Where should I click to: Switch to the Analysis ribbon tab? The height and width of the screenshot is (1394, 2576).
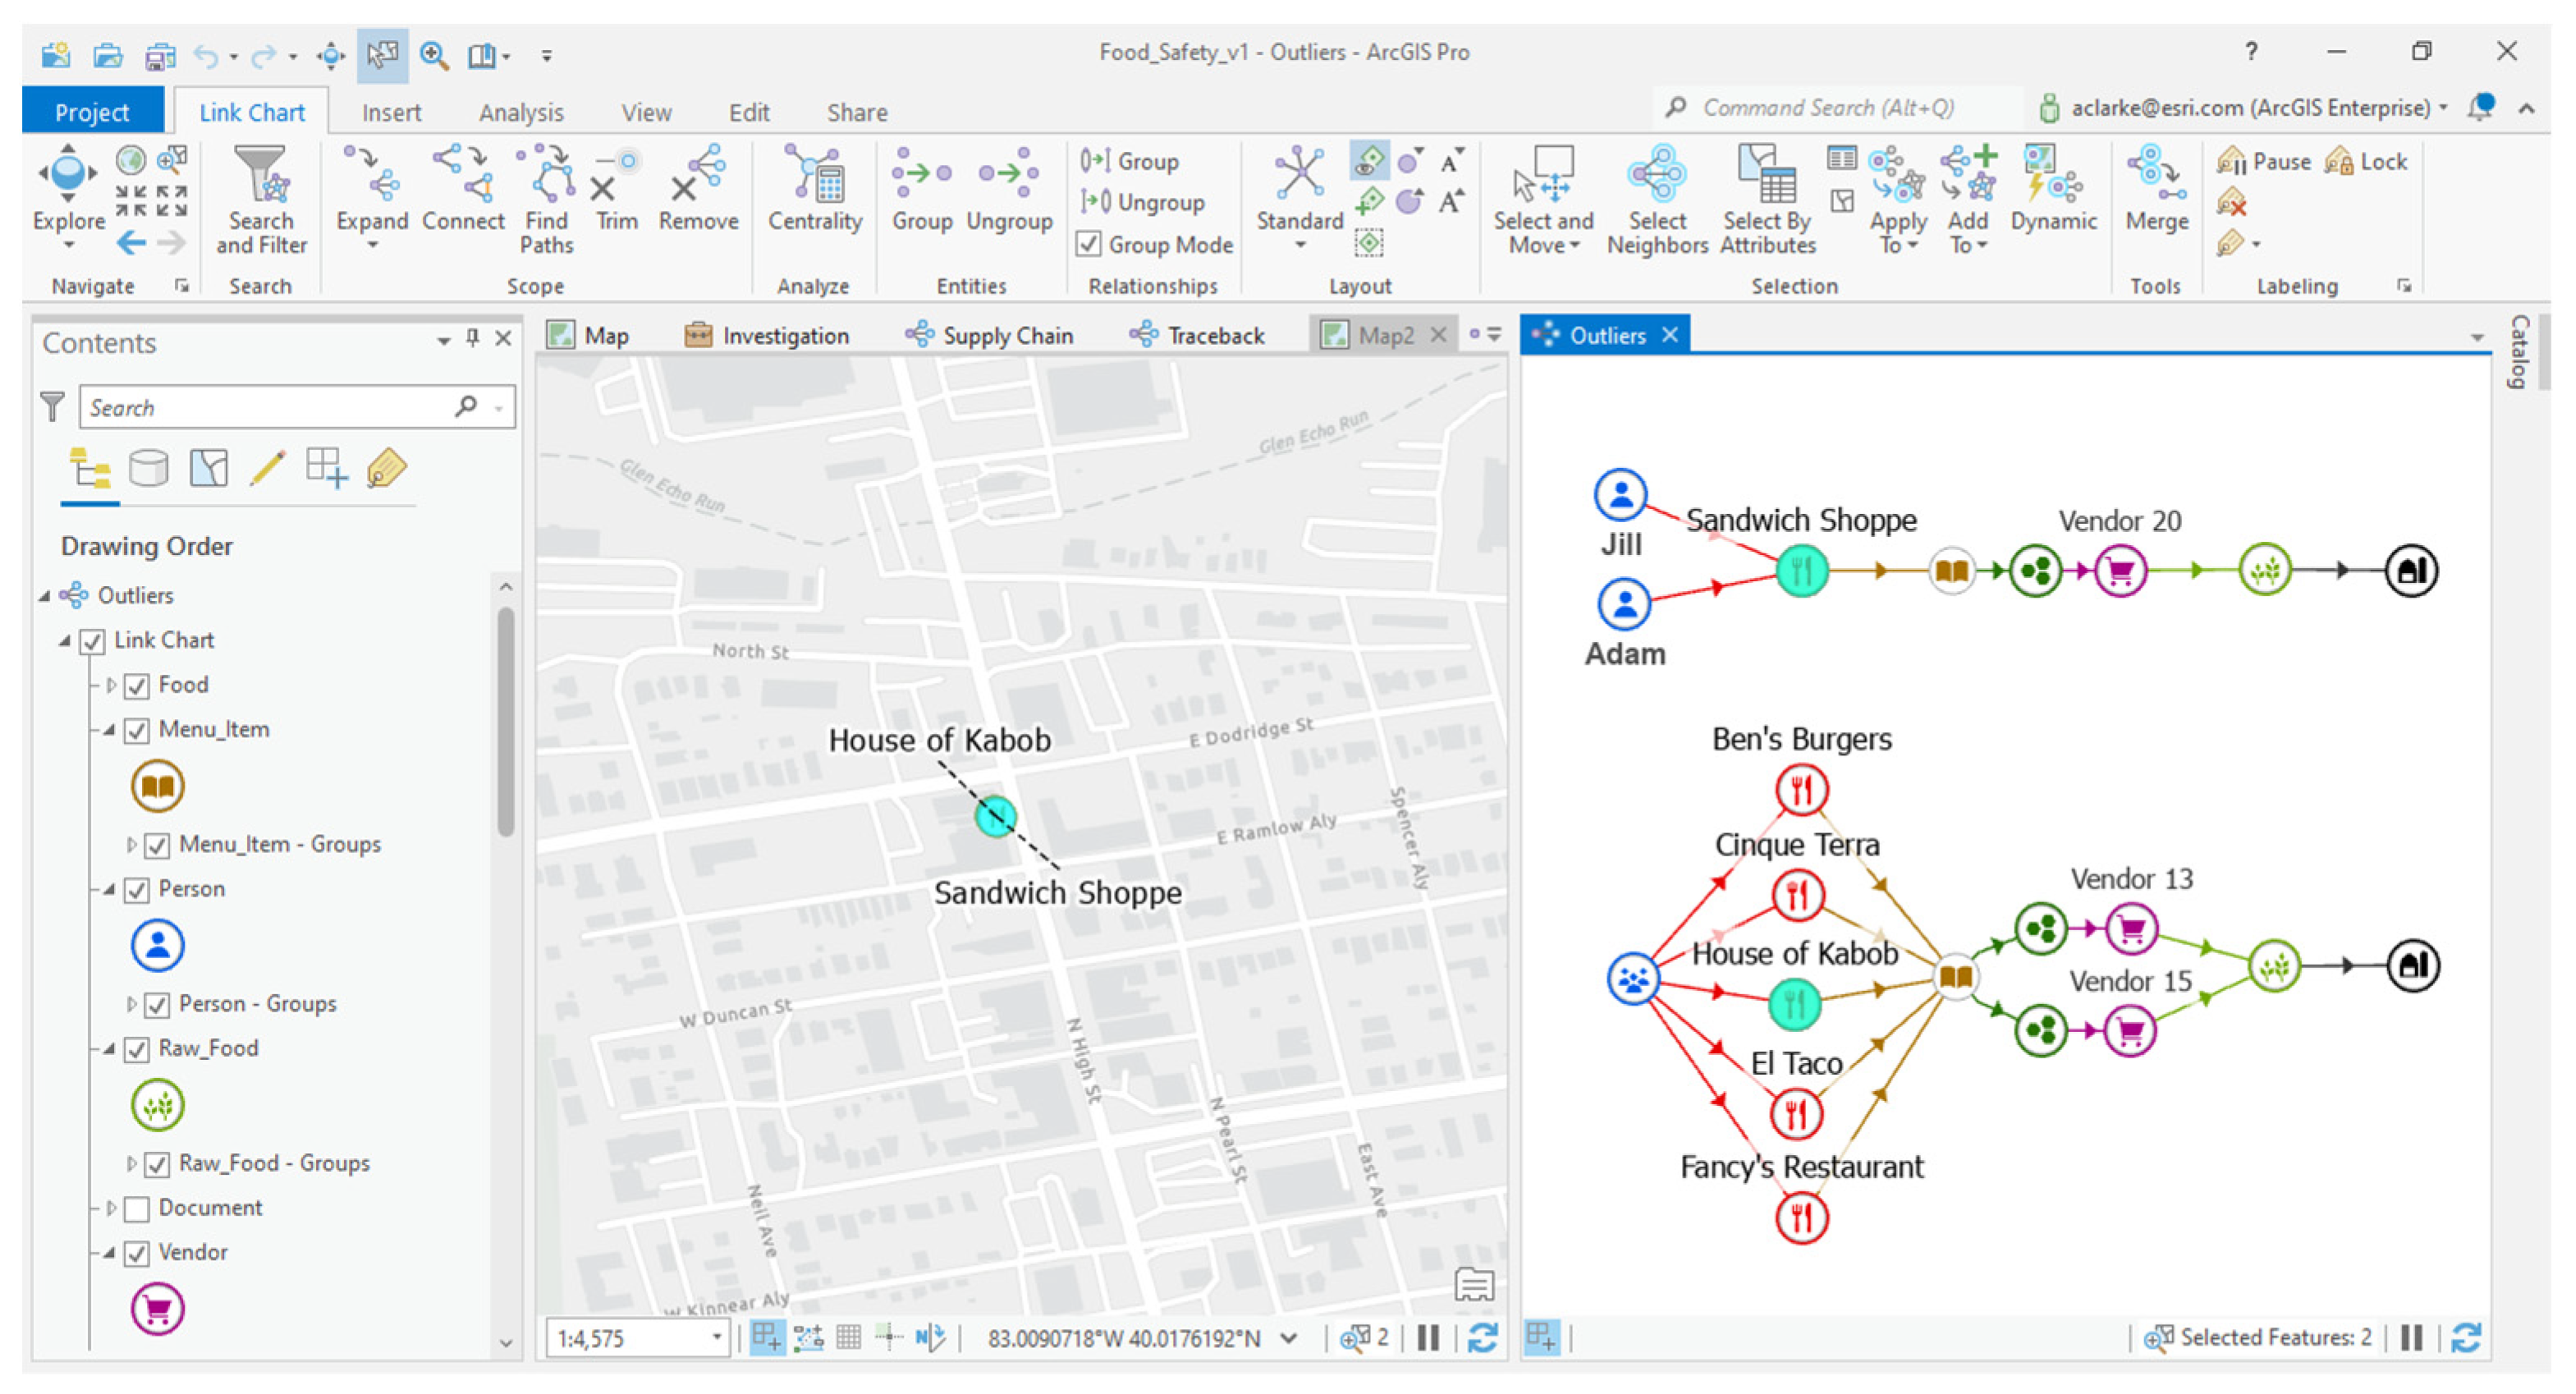click(x=521, y=112)
